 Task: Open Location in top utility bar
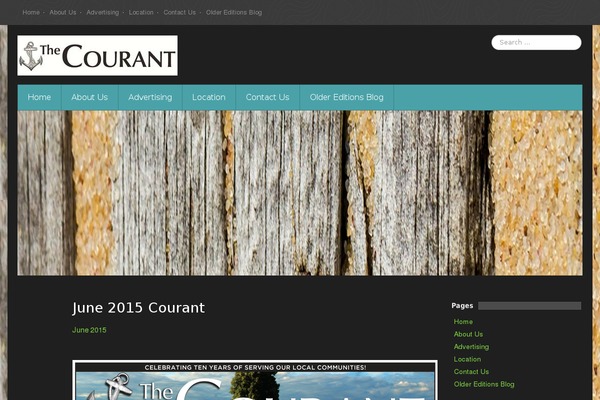[141, 12]
